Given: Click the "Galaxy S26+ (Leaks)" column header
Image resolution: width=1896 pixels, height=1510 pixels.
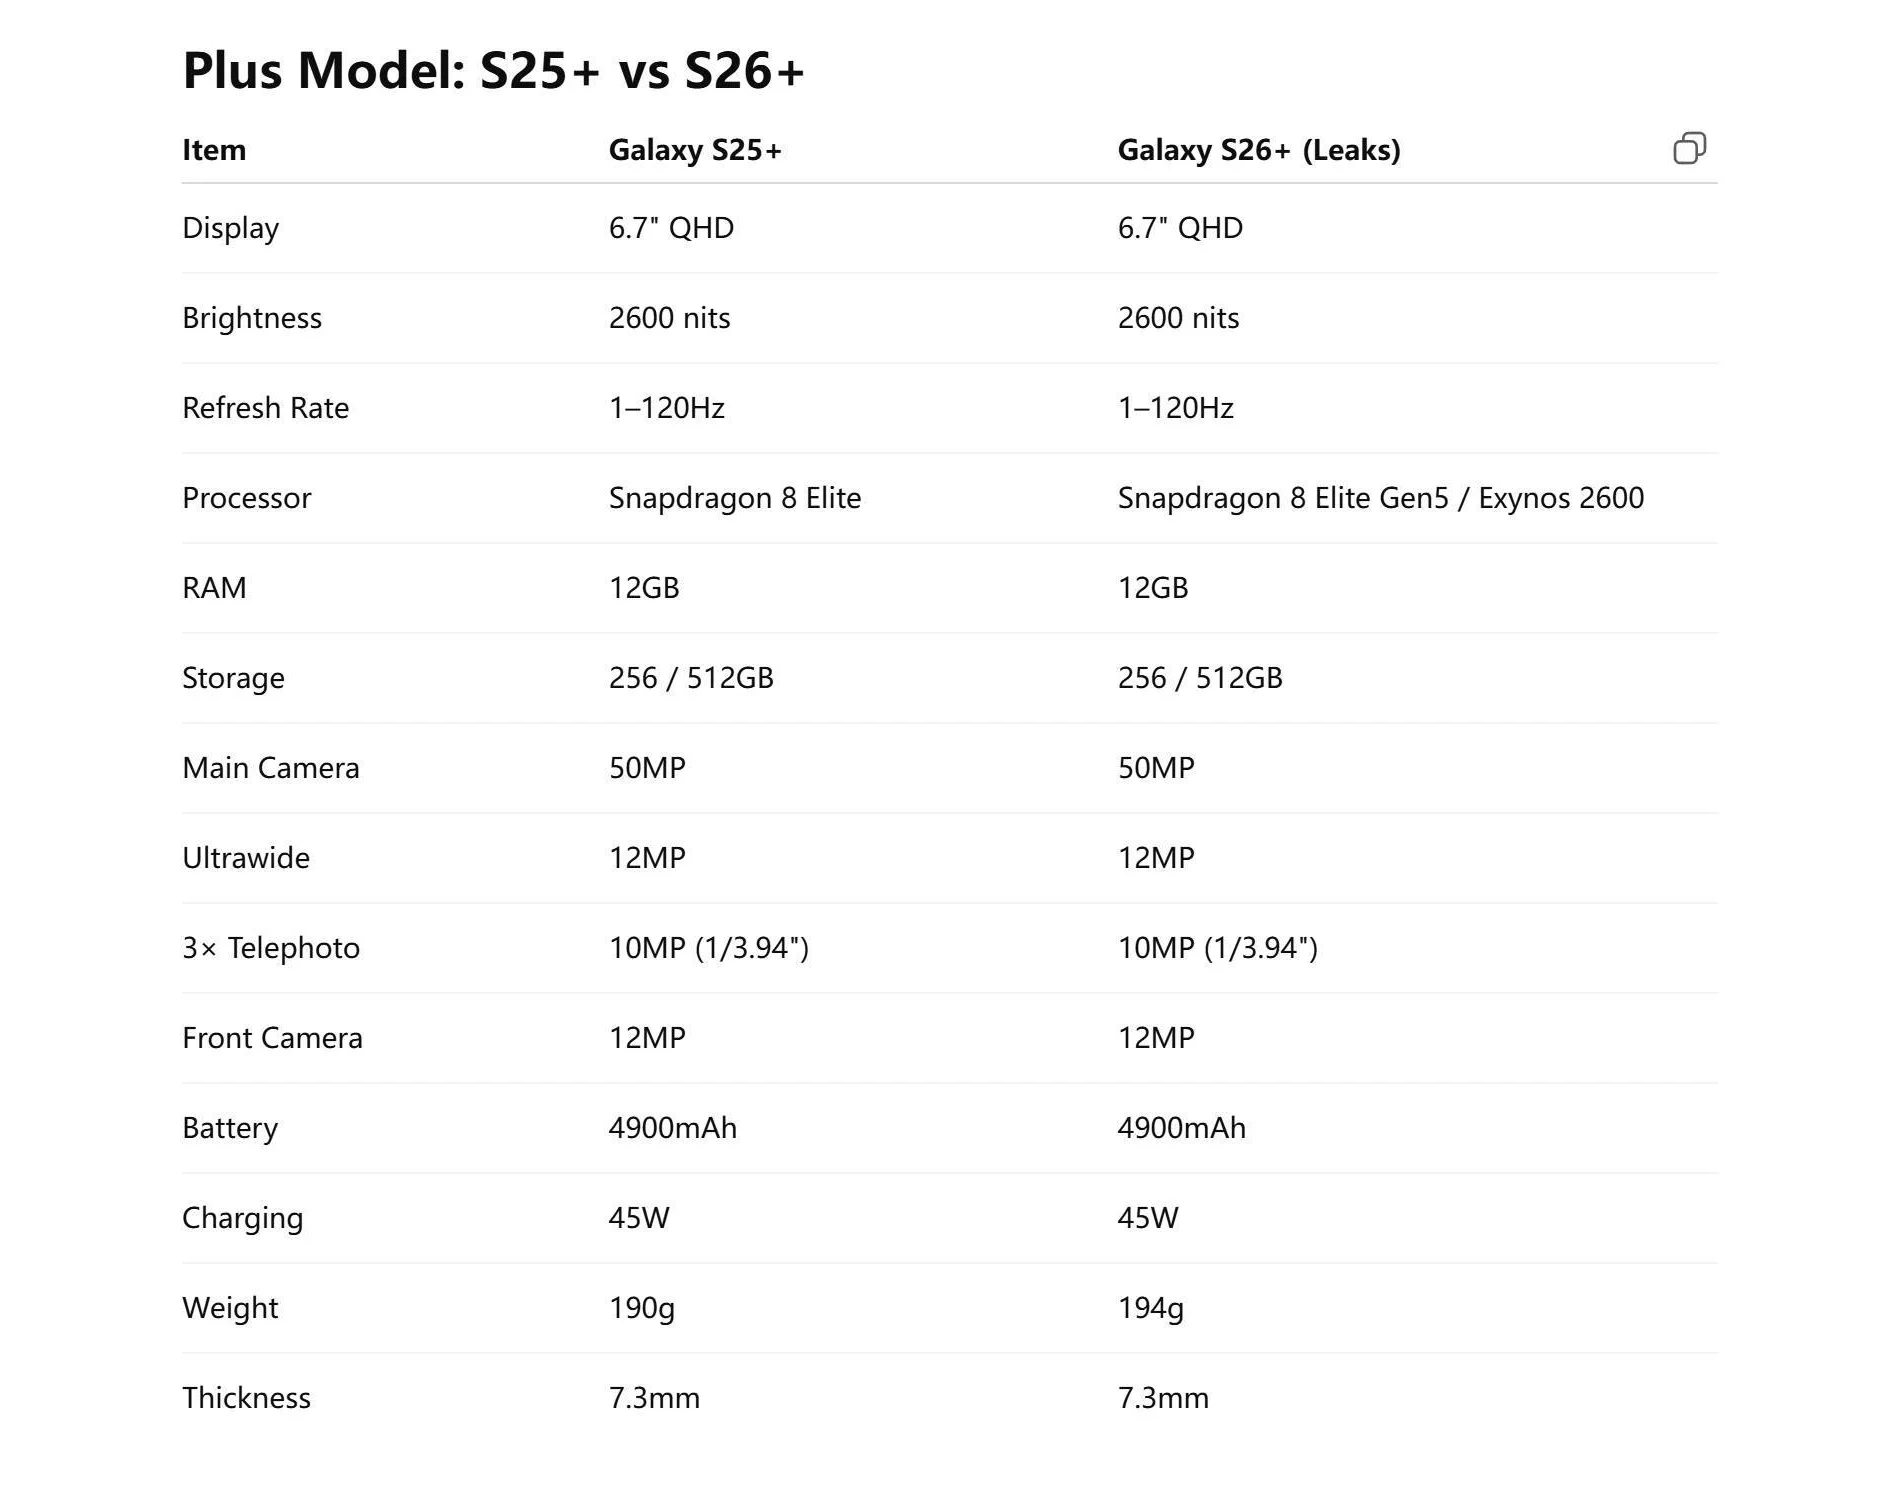Looking at the screenshot, I should (x=1258, y=150).
